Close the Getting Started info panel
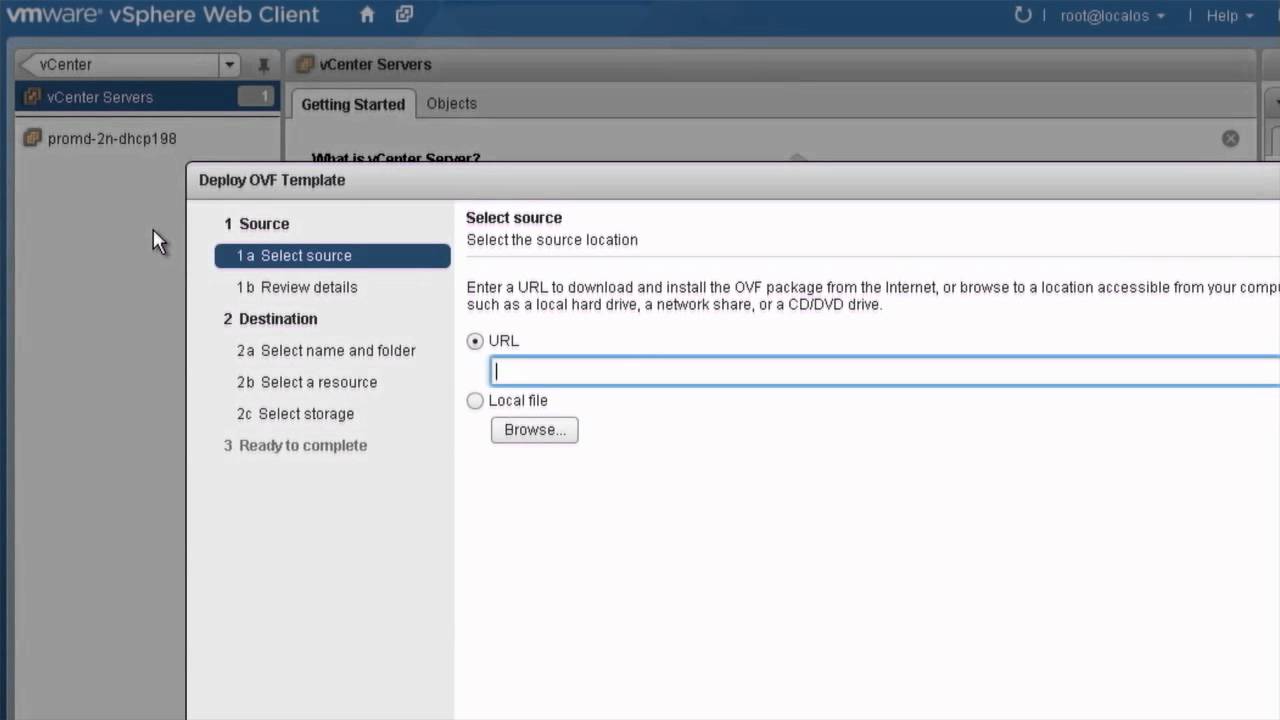Viewport: 1280px width, 720px height. 1230,138
